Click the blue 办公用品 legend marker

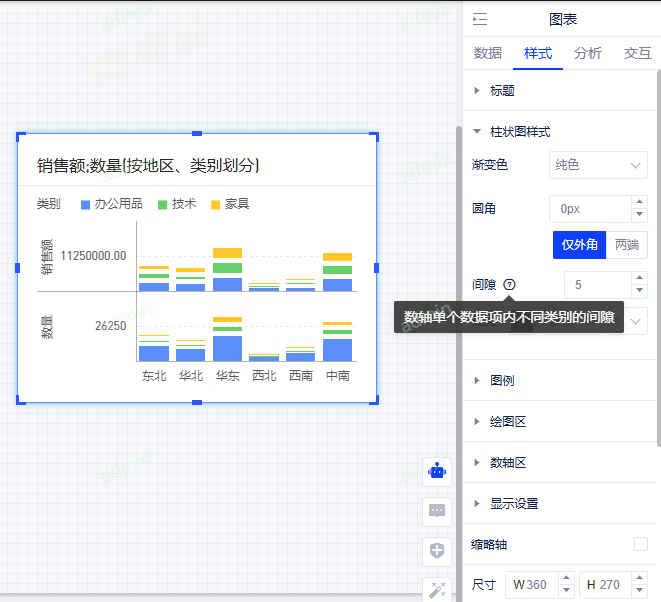[x=86, y=204]
